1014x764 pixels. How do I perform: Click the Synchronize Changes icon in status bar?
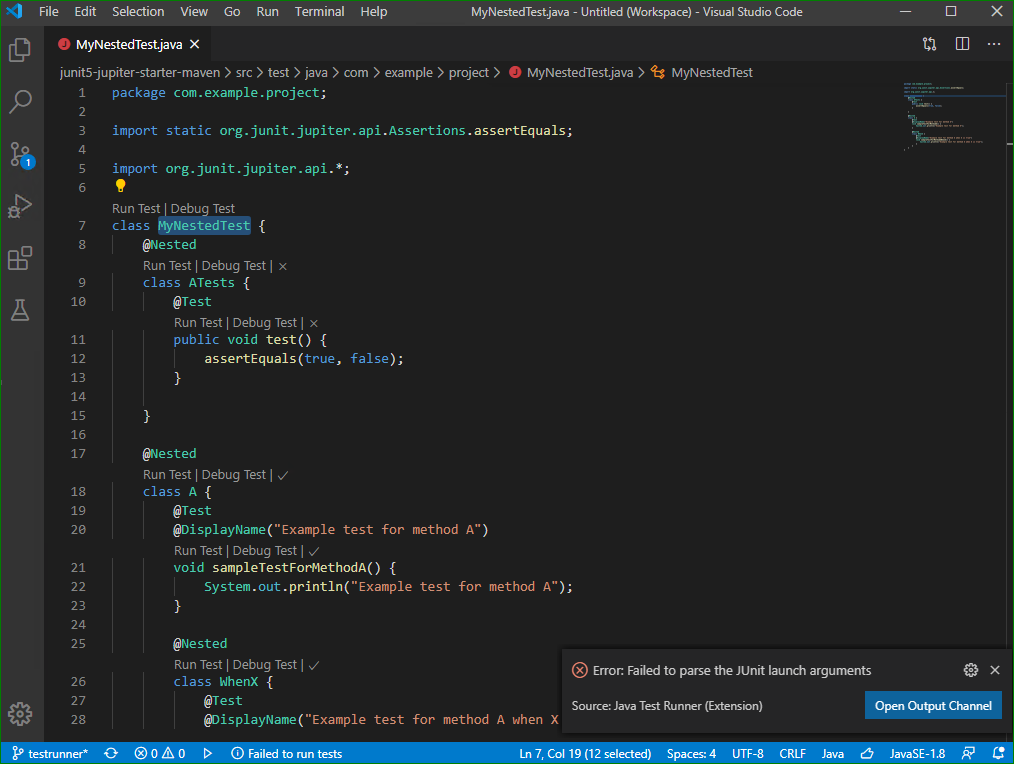pos(111,754)
